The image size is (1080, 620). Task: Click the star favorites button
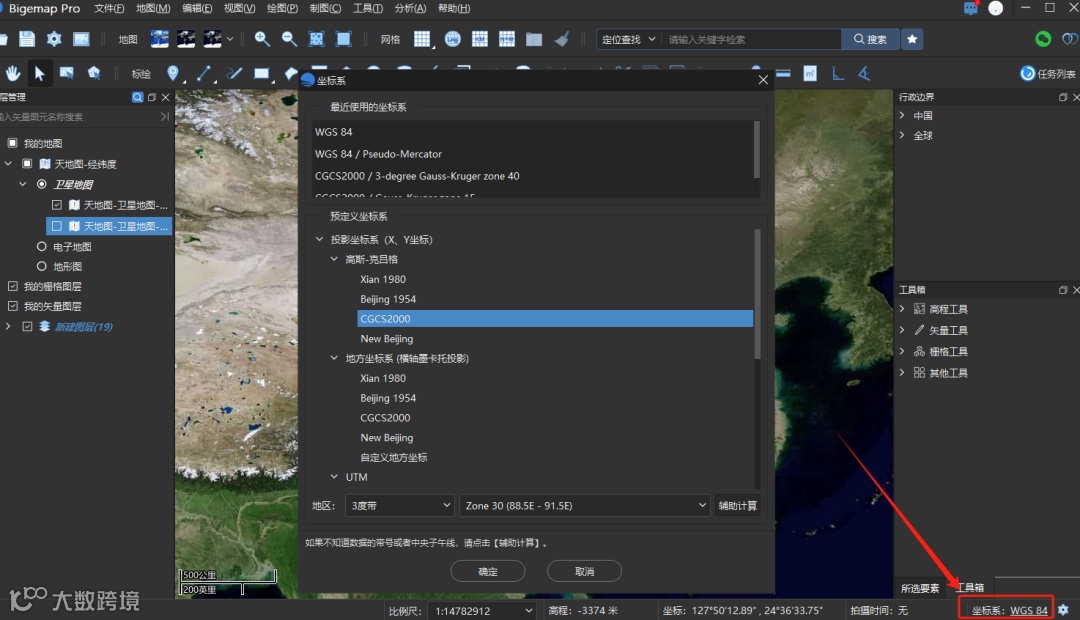pos(912,39)
